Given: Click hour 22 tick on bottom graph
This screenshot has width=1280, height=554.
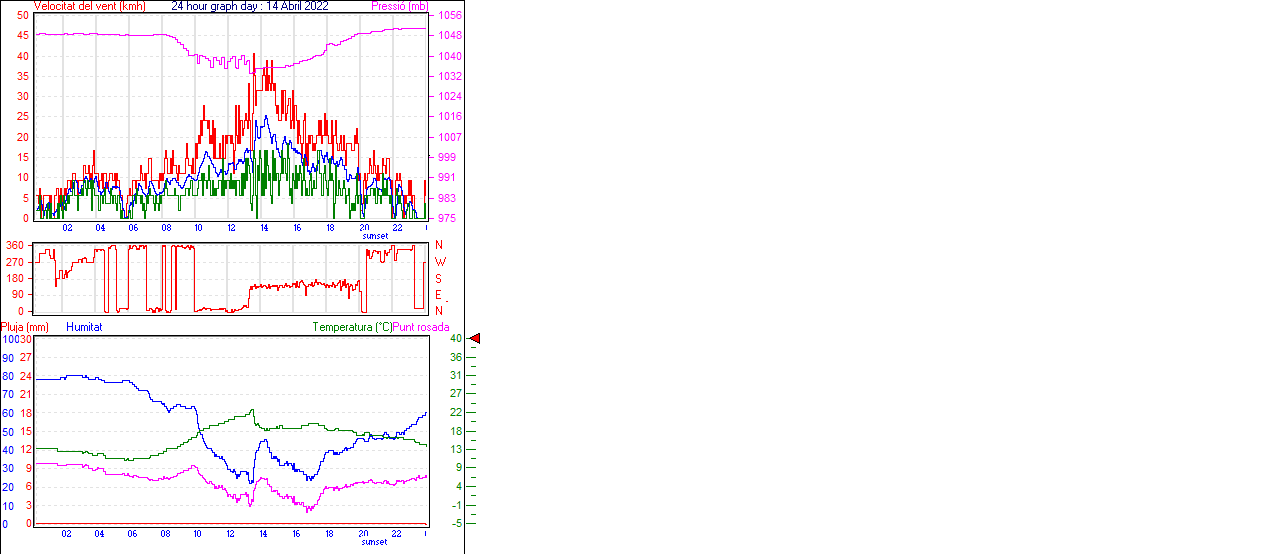Looking at the screenshot, I should [396, 534].
